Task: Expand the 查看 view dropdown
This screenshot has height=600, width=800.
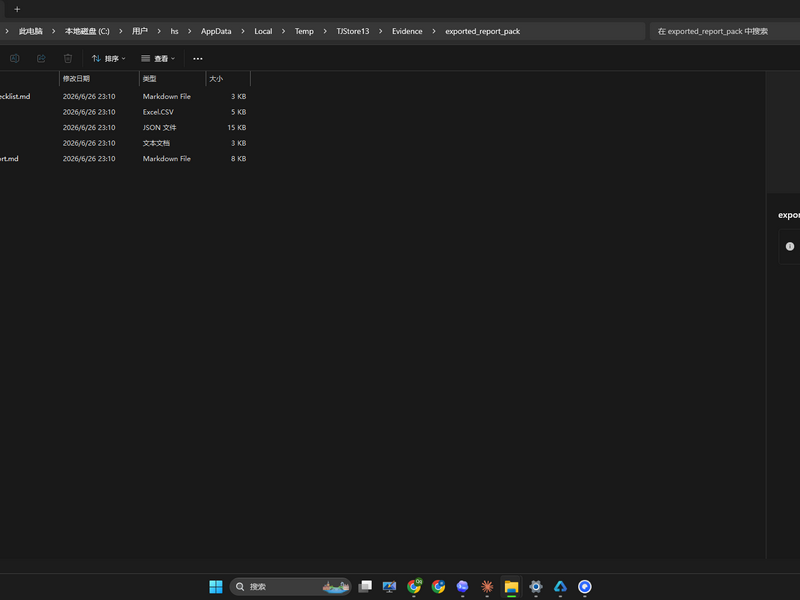Action: pyautogui.click(x=158, y=59)
